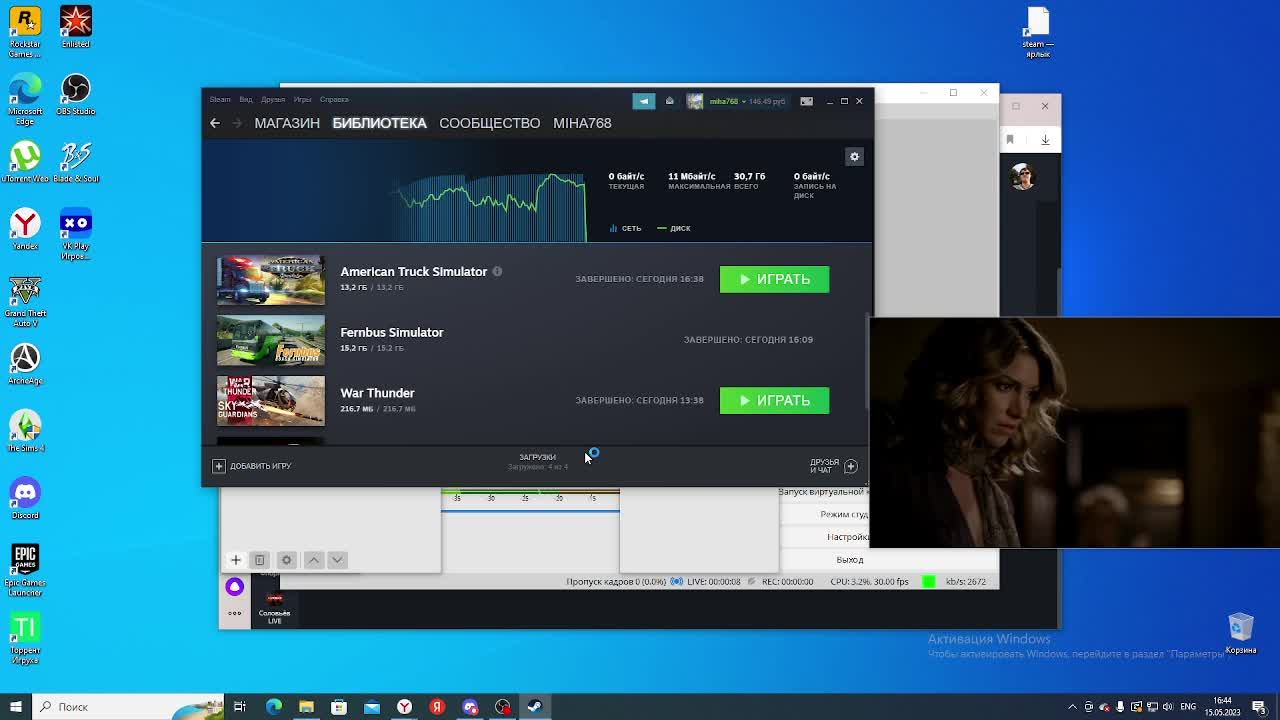Open Discord desktop shortcut
1280x720 pixels.
[x=25, y=498]
